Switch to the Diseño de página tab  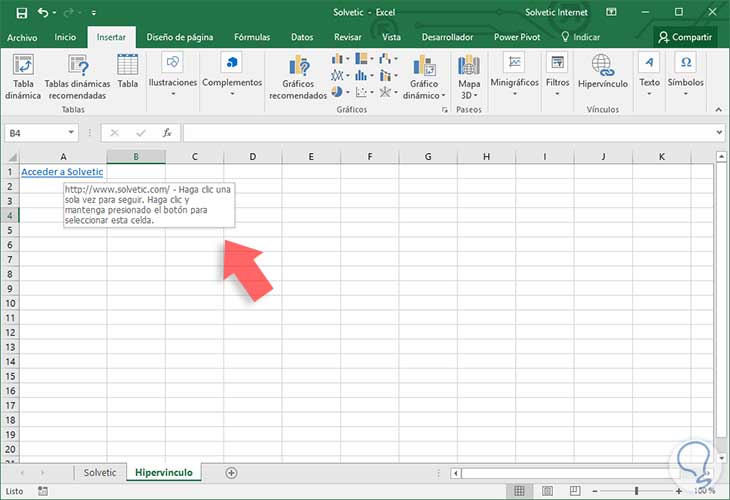pos(180,37)
